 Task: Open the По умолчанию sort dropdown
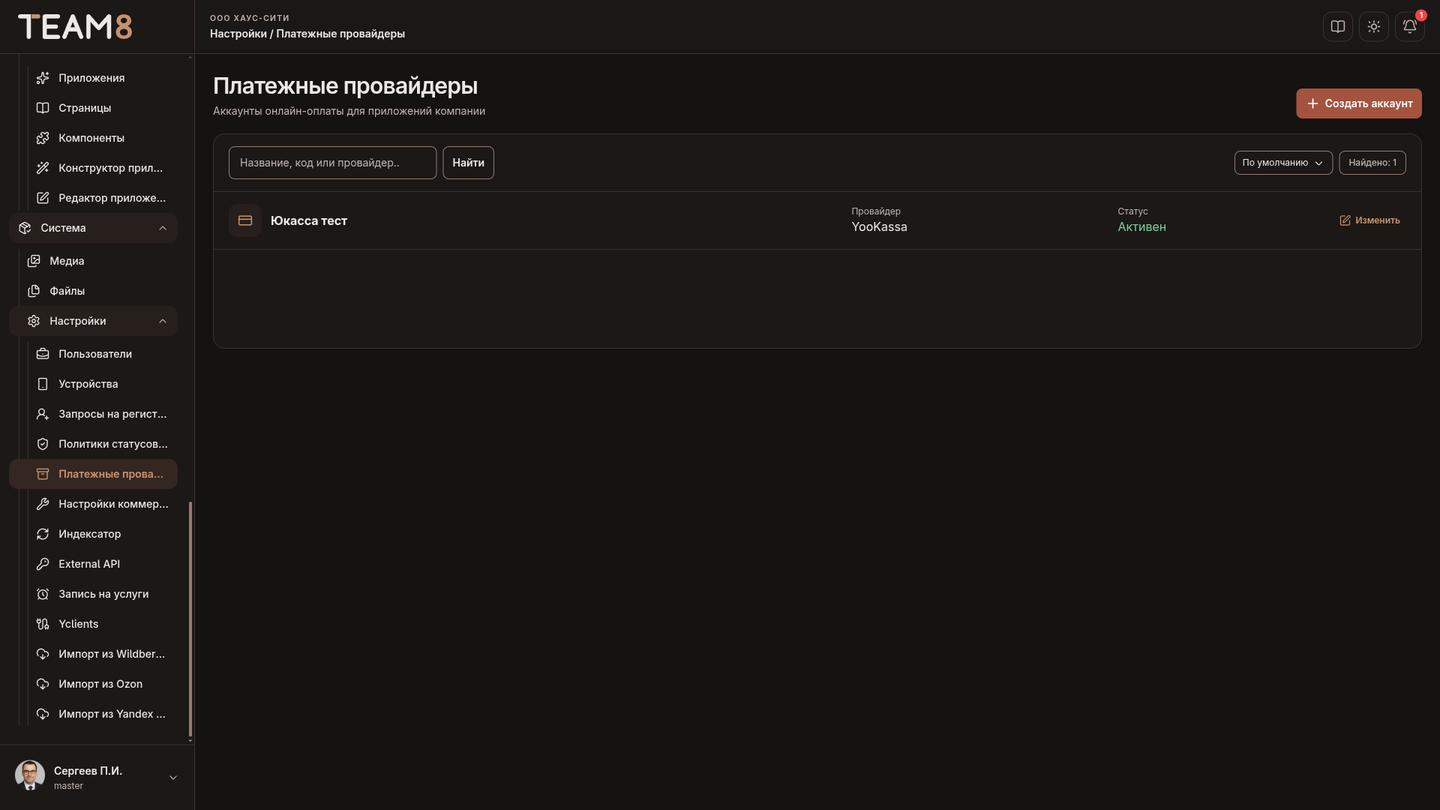pos(1283,162)
